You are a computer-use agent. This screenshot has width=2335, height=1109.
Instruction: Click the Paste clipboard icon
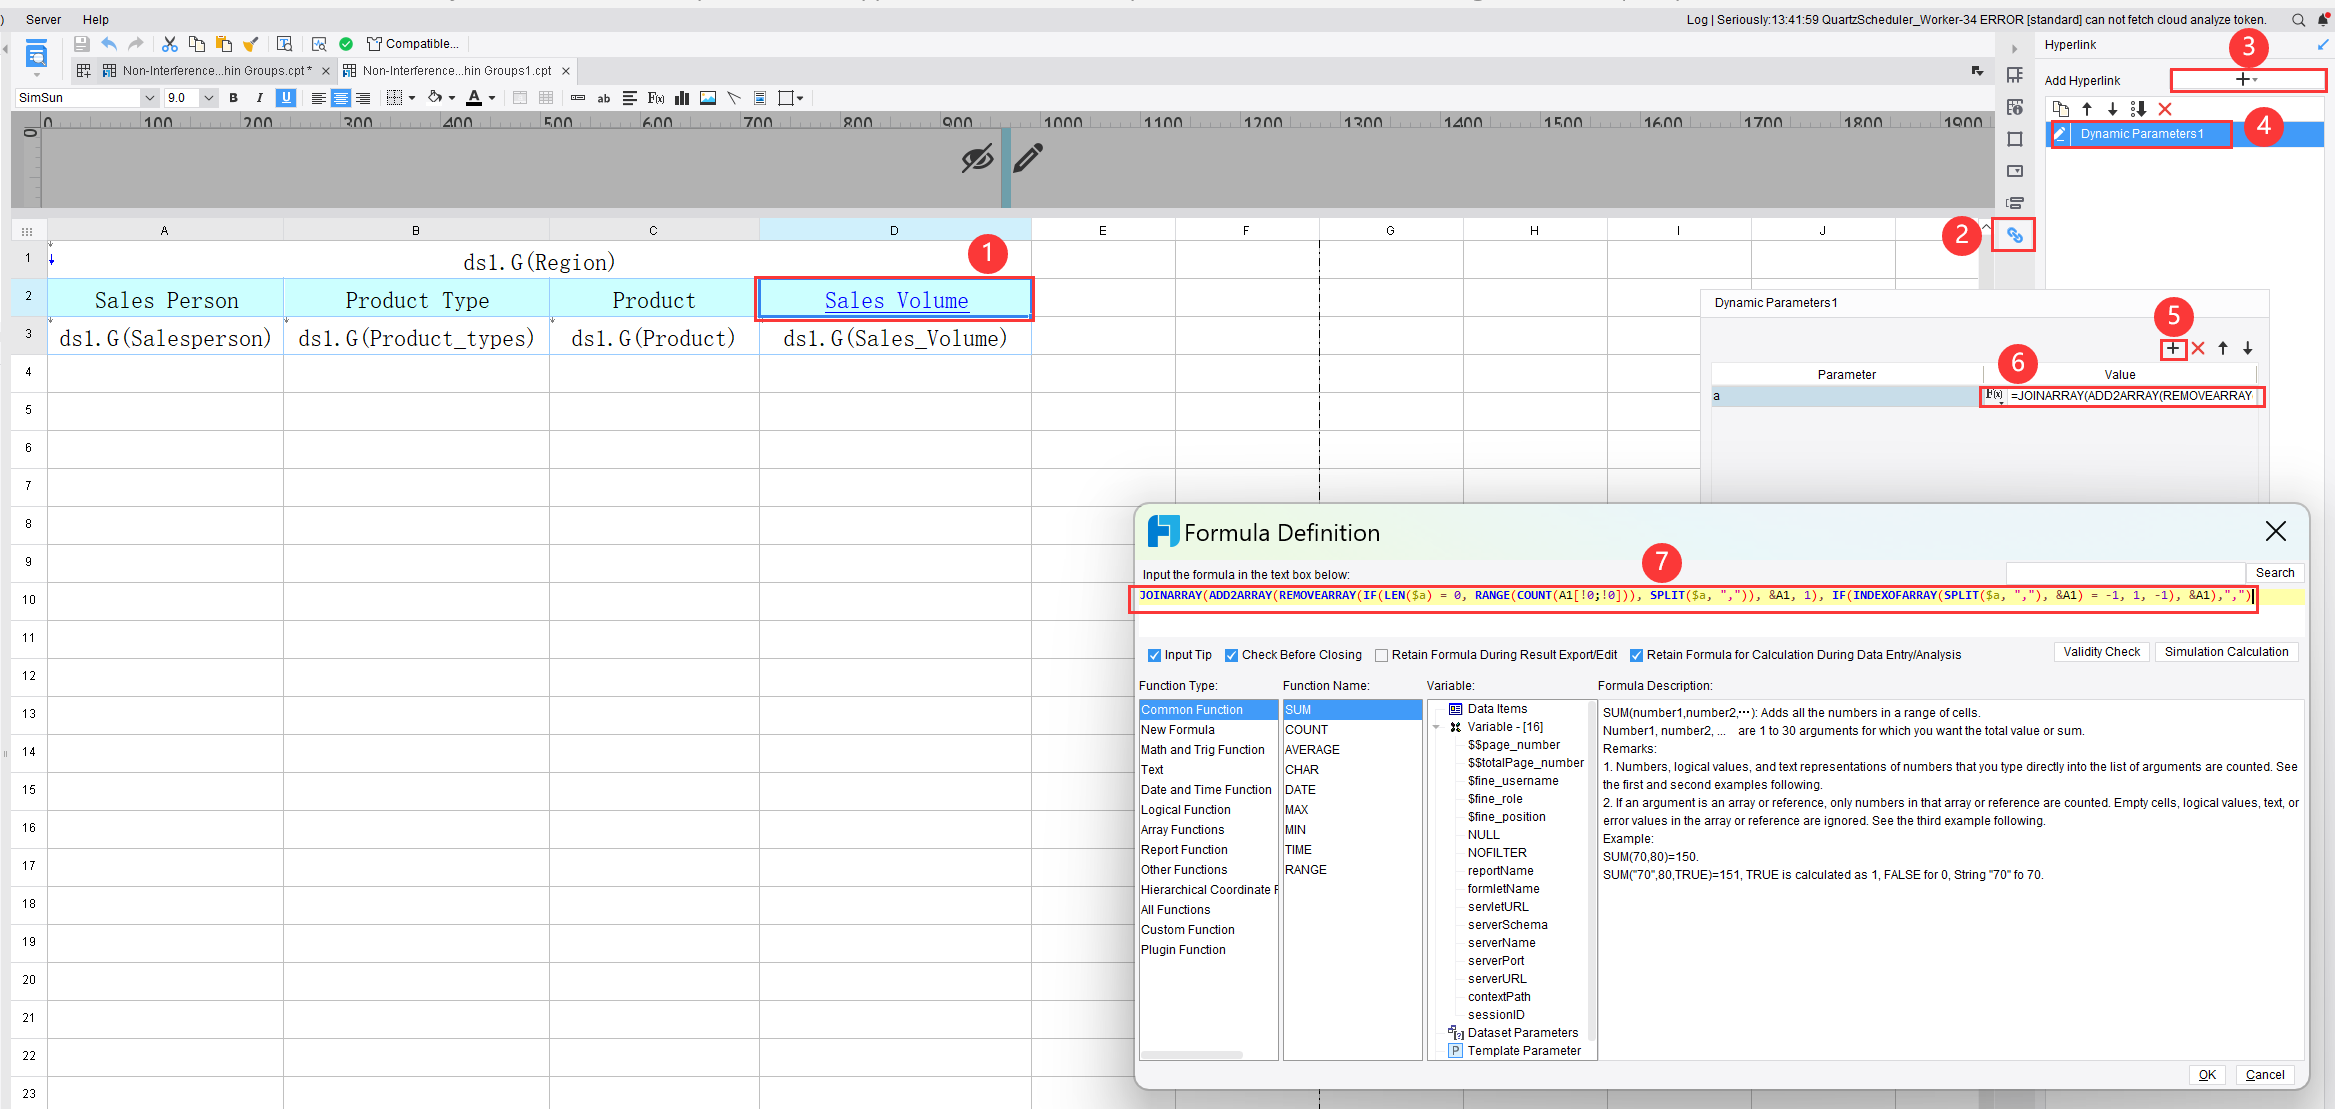tap(224, 44)
